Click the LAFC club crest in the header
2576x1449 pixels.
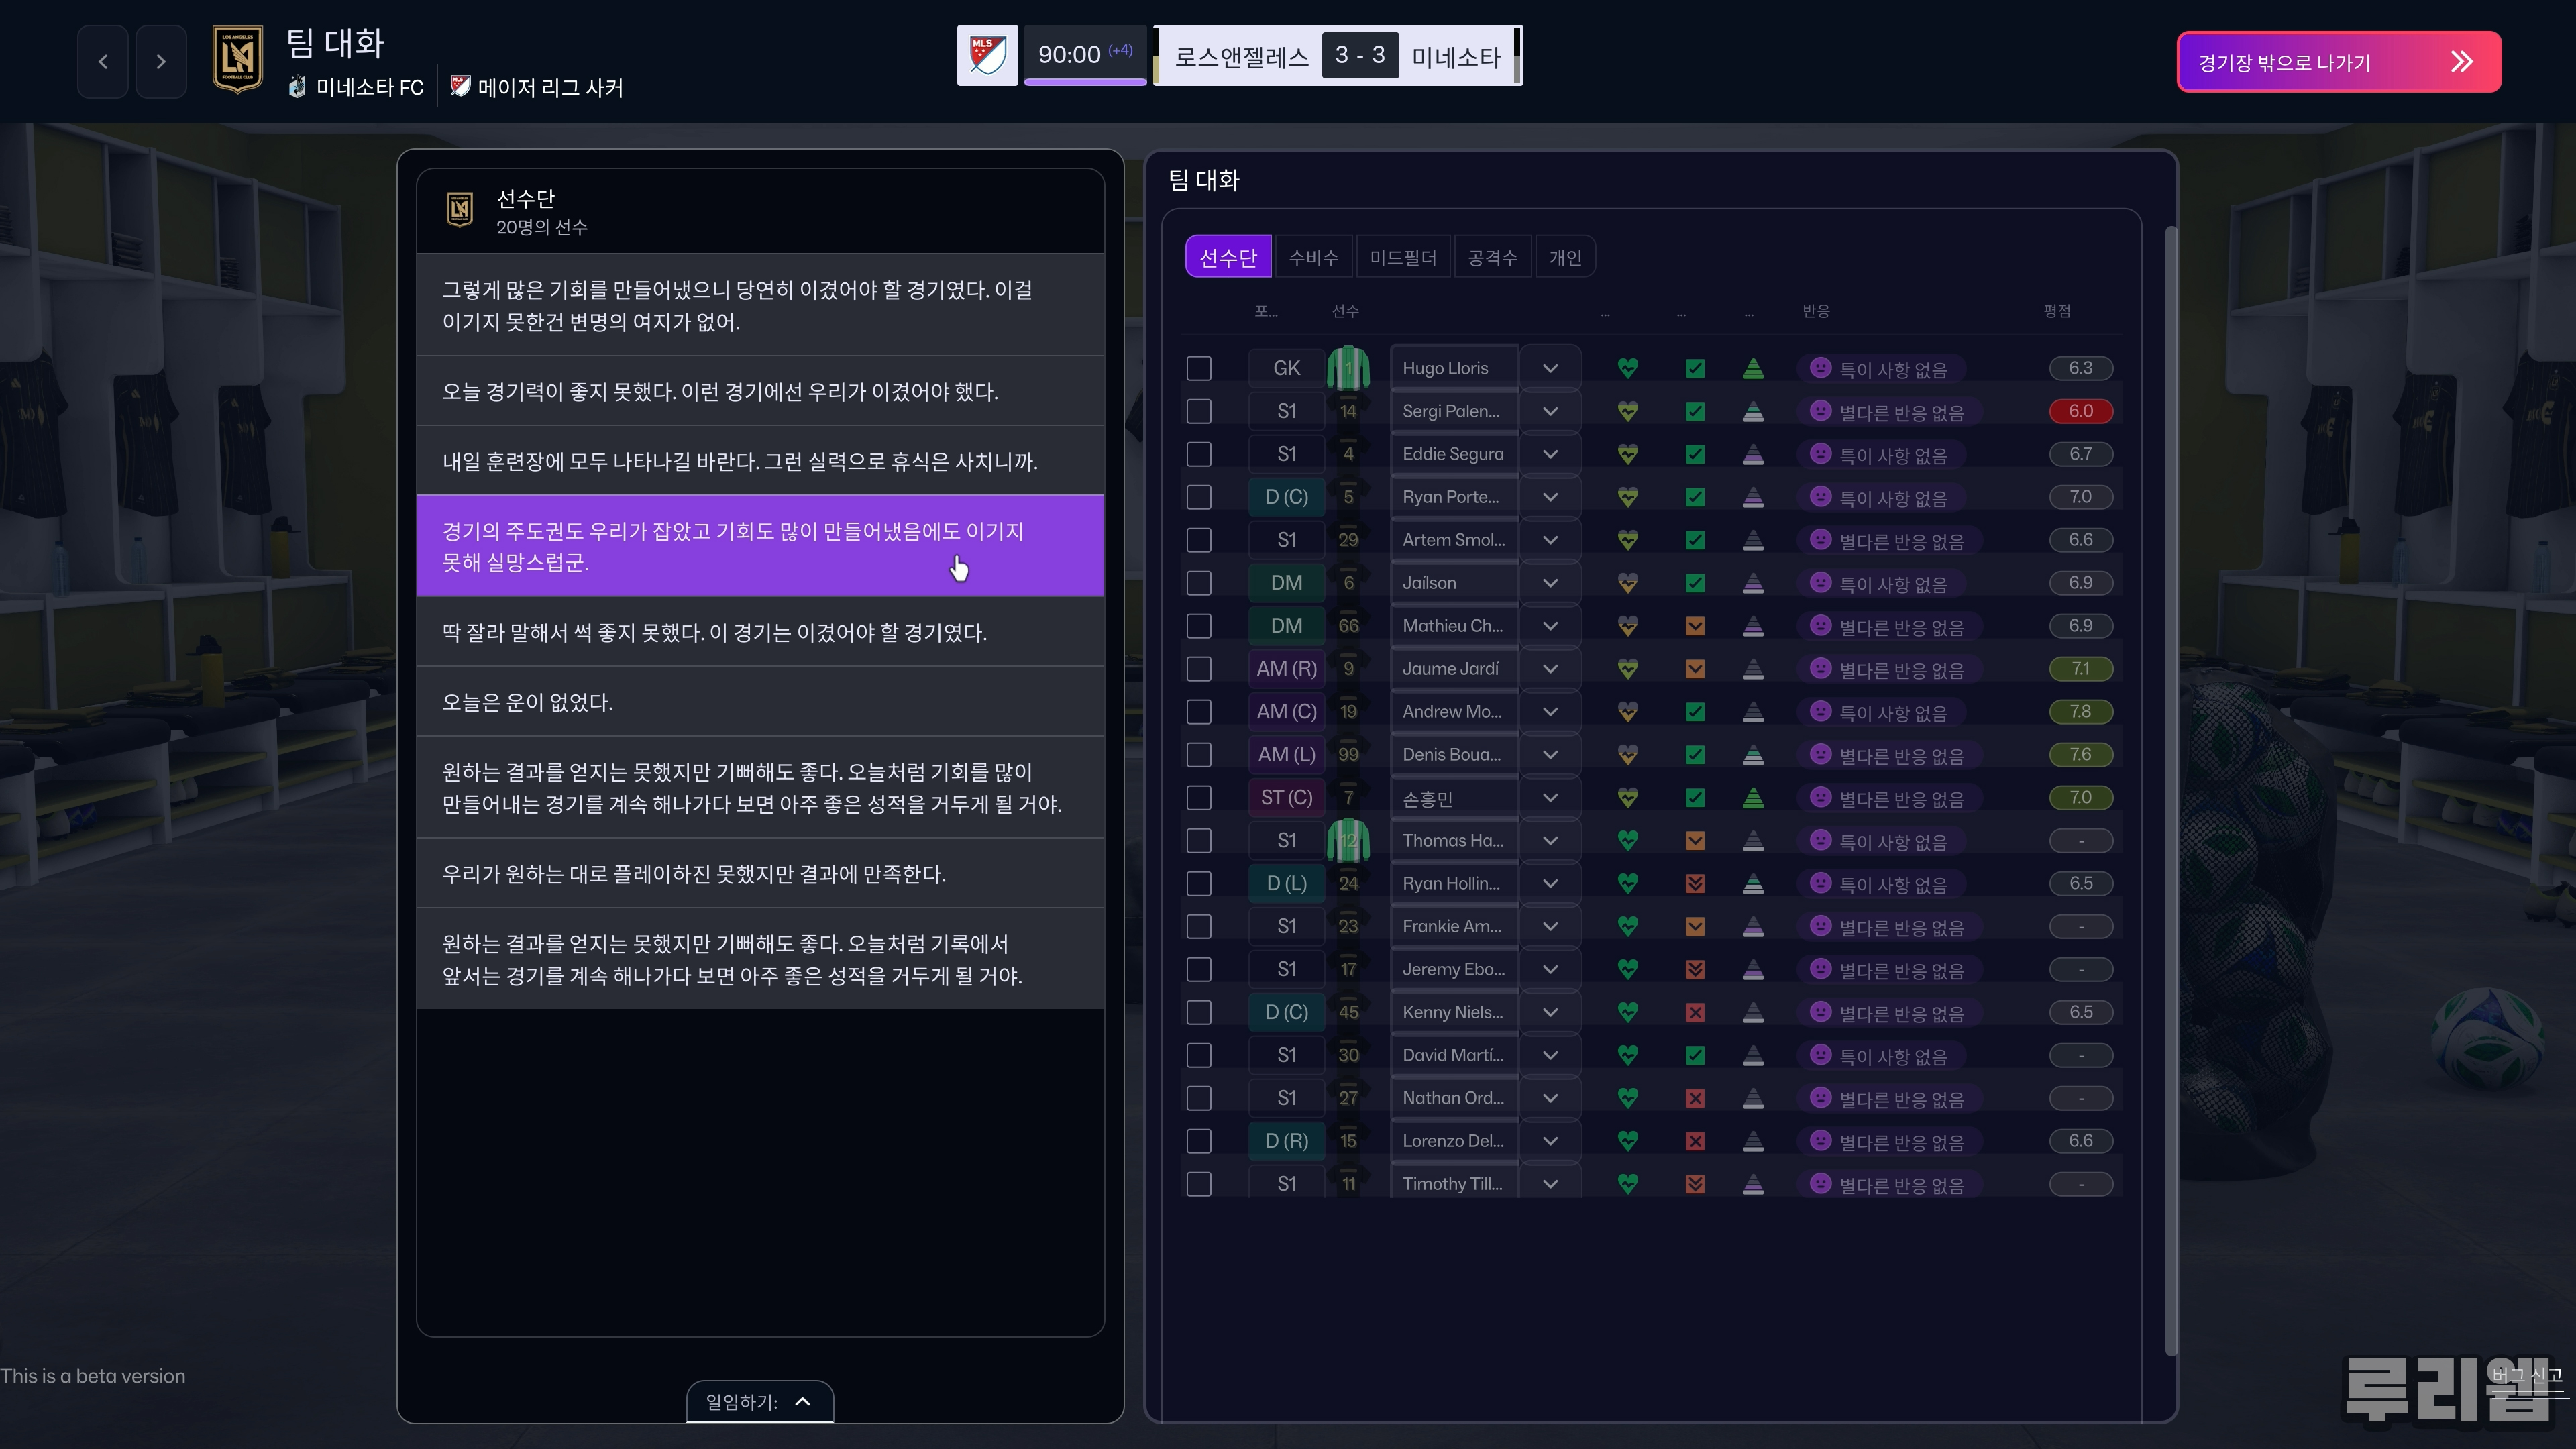click(x=238, y=60)
